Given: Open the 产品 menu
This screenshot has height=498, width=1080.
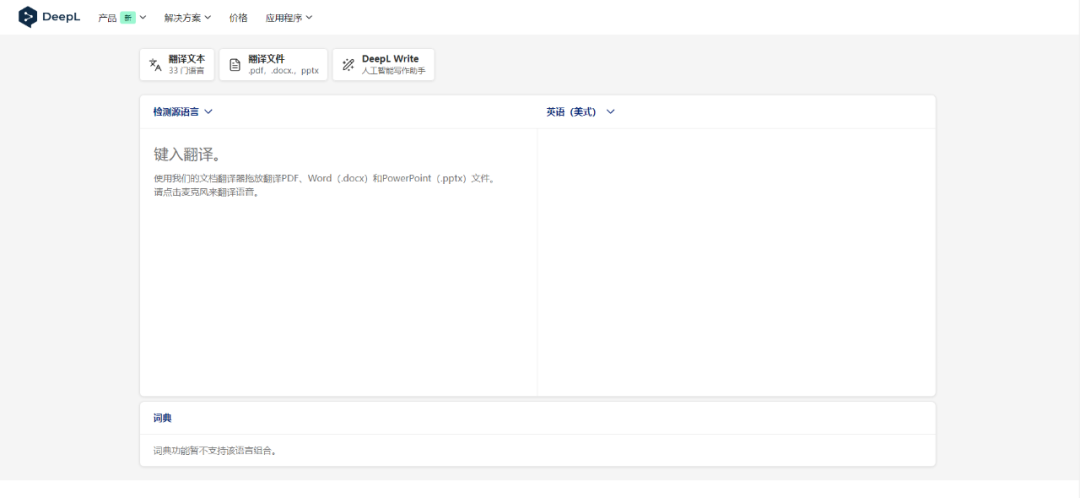Looking at the screenshot, I should click(x=122, y=18).
